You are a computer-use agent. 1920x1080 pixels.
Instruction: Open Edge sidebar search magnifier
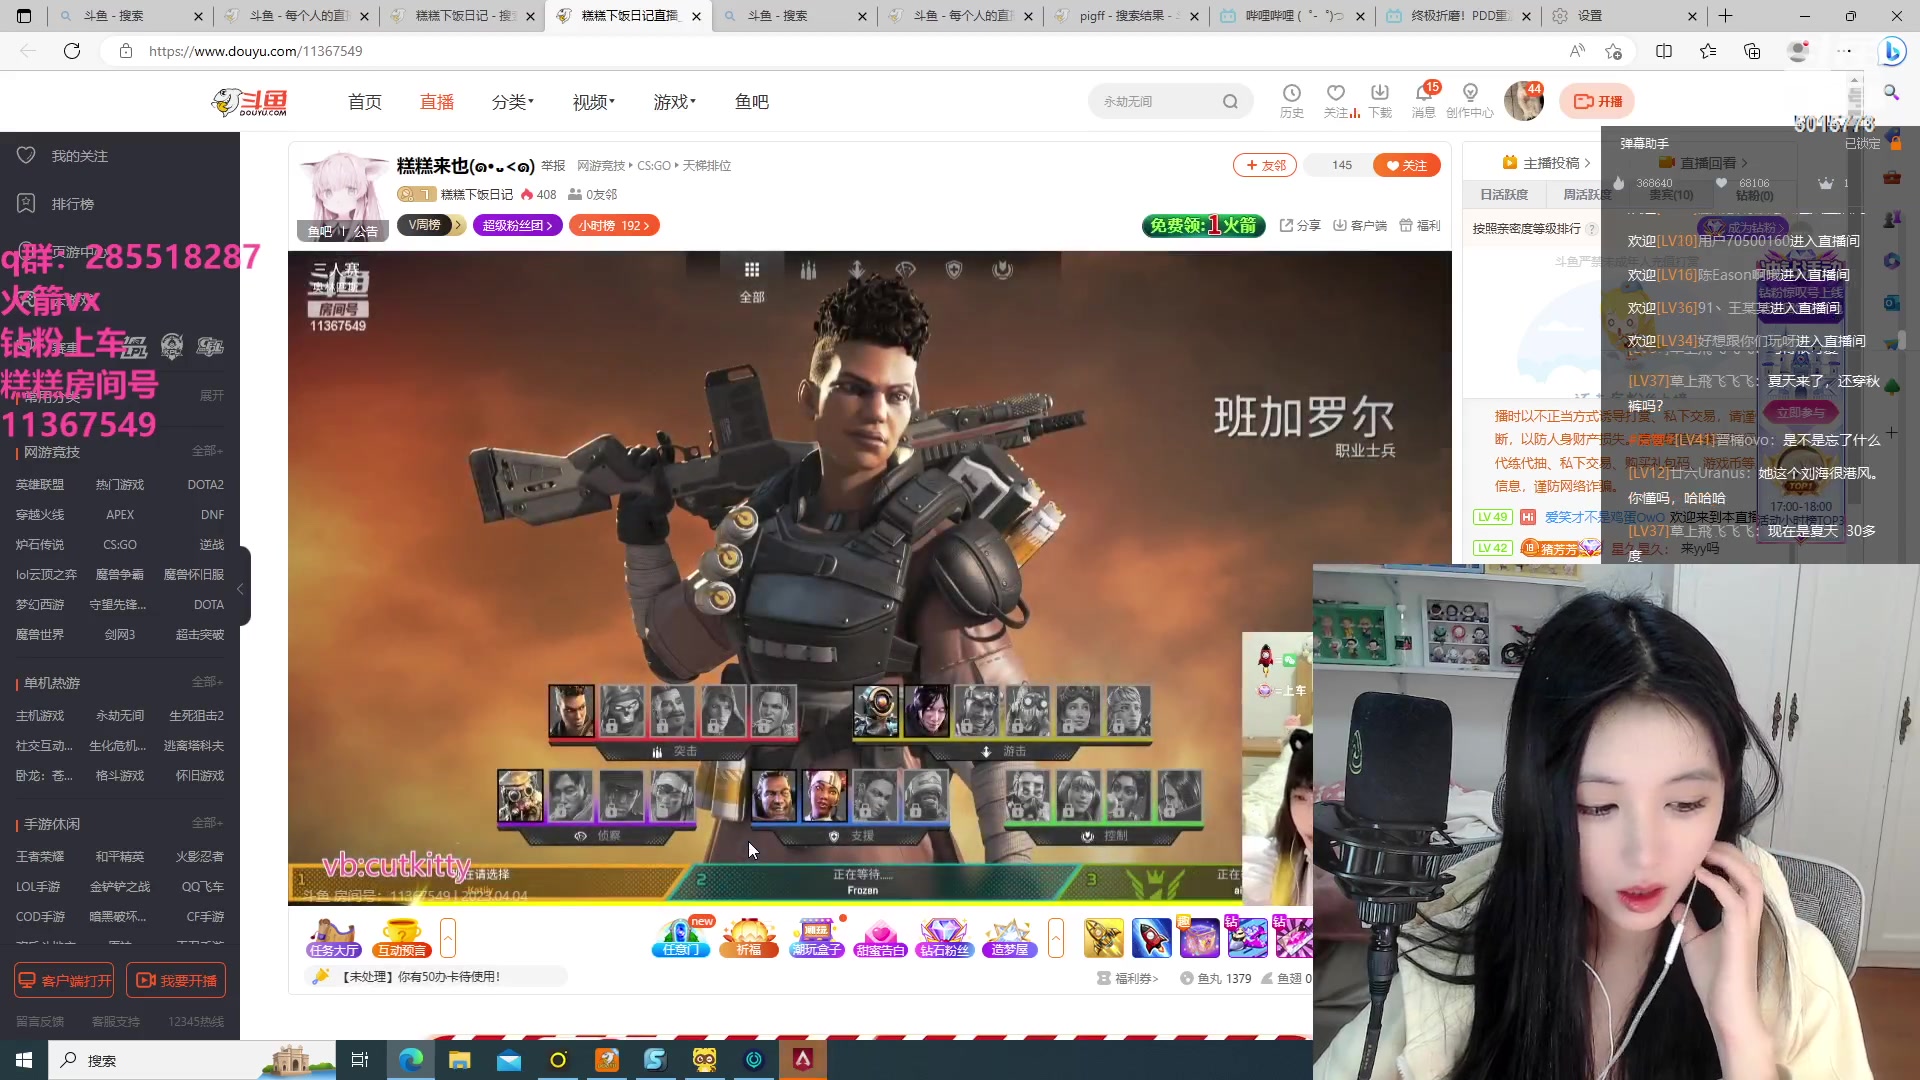[x=1891, y=92]
